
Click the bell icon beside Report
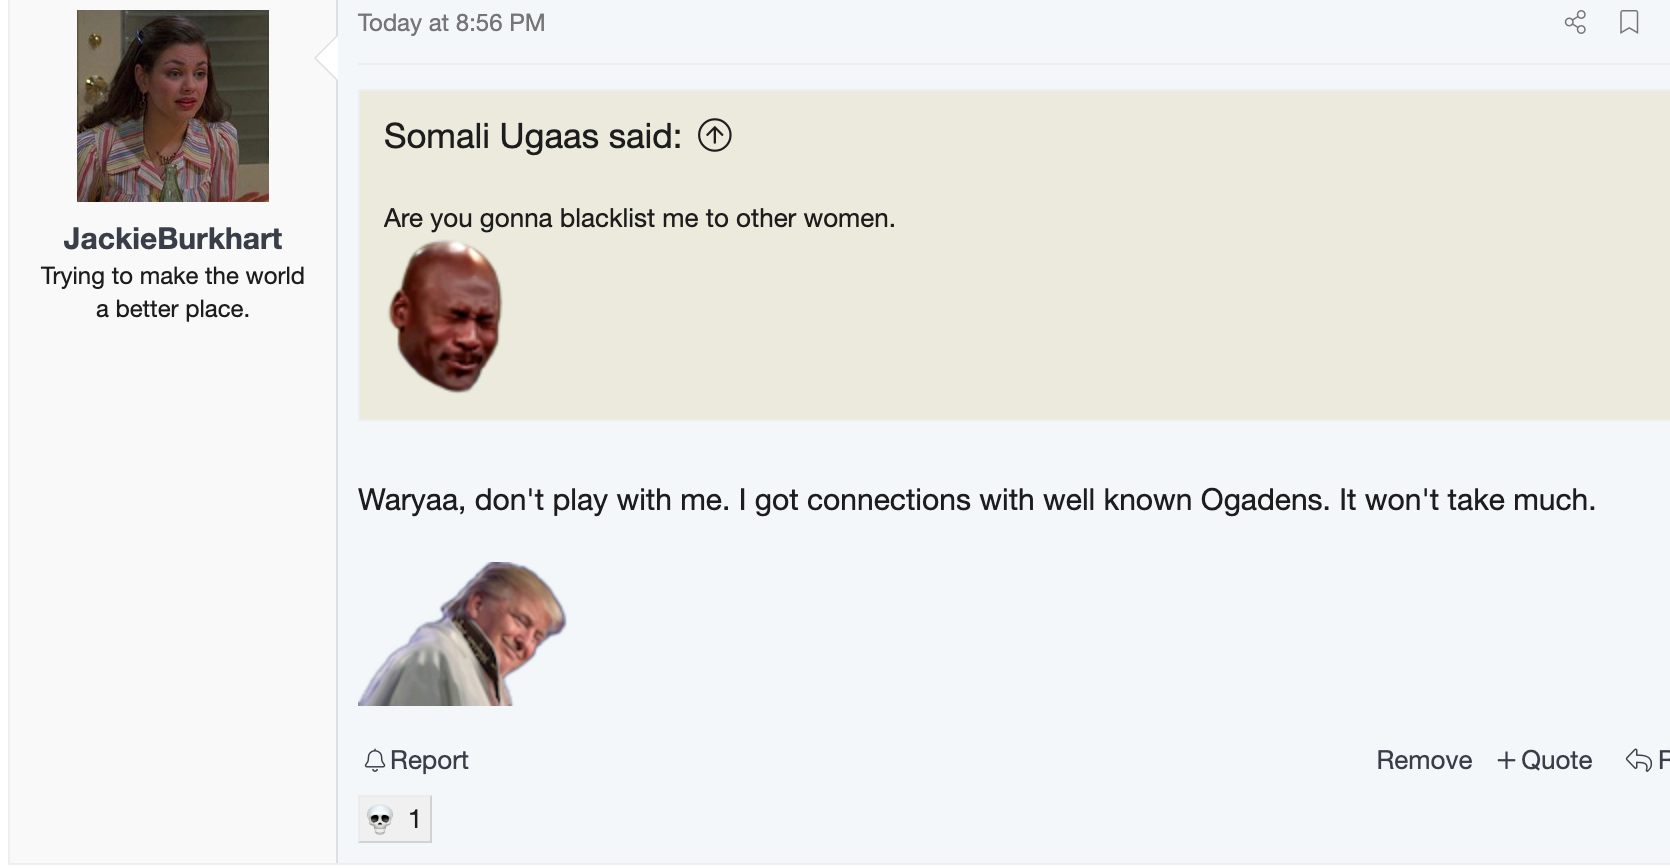(x=375, y=761)
